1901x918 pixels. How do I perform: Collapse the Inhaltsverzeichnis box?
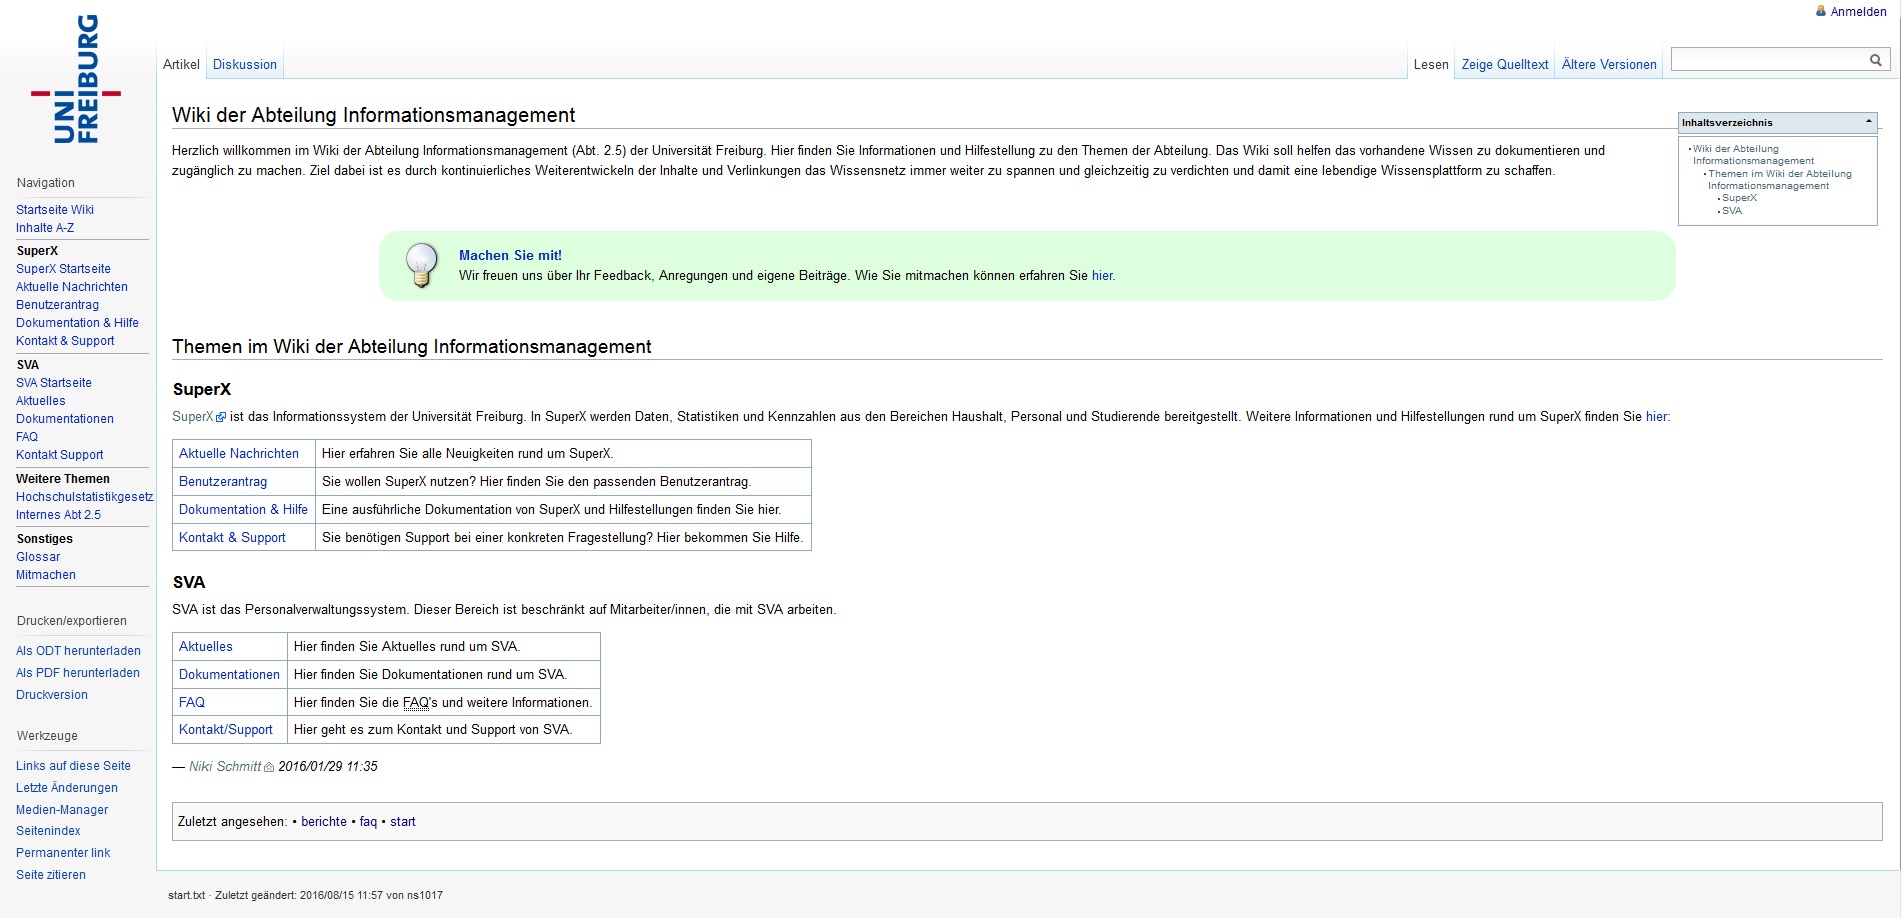click(1868, 122)
